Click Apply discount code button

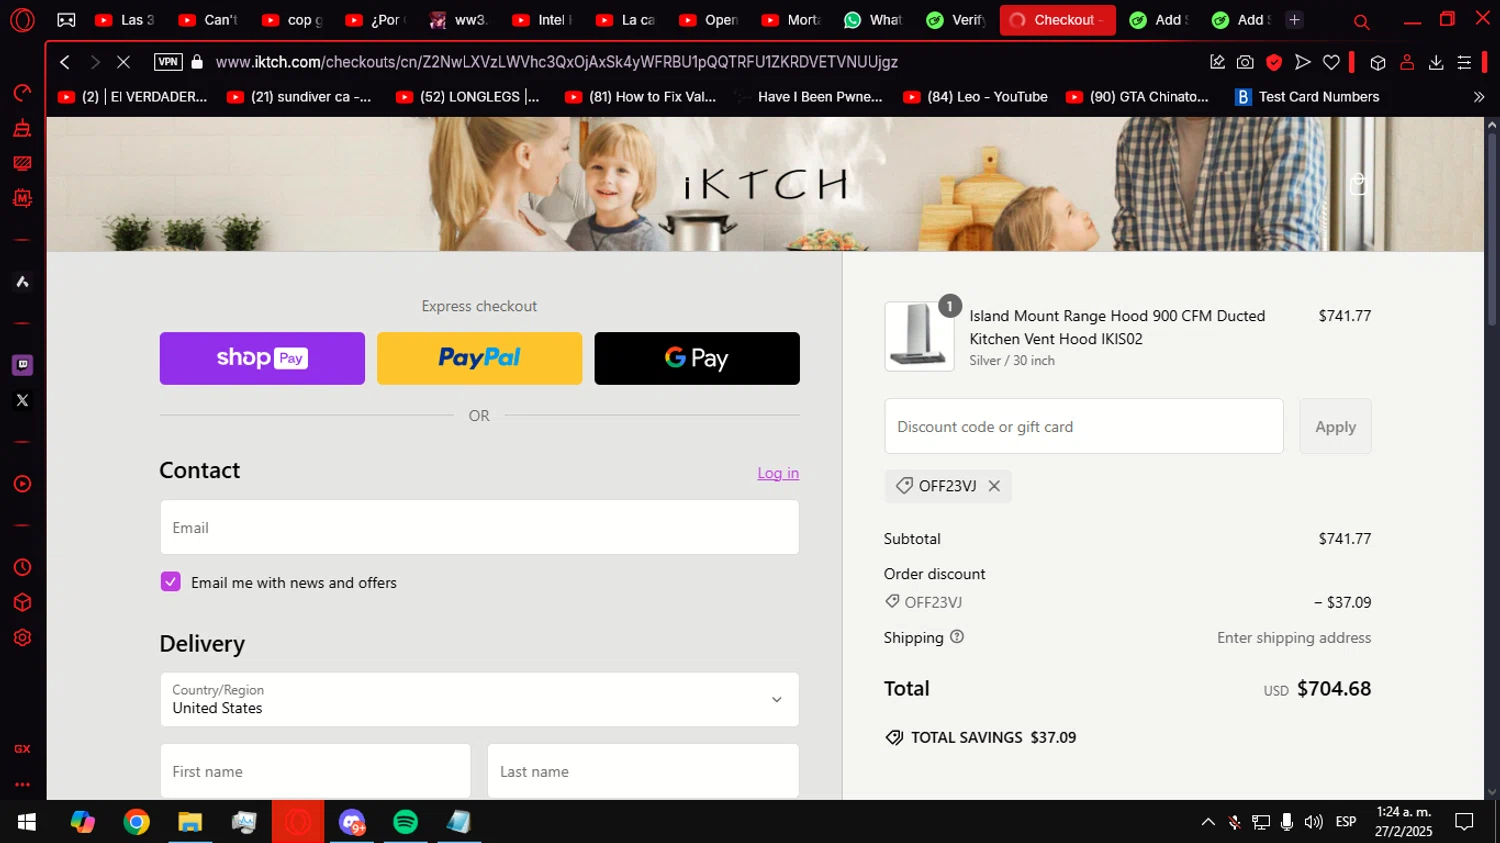coord(1335,426)
